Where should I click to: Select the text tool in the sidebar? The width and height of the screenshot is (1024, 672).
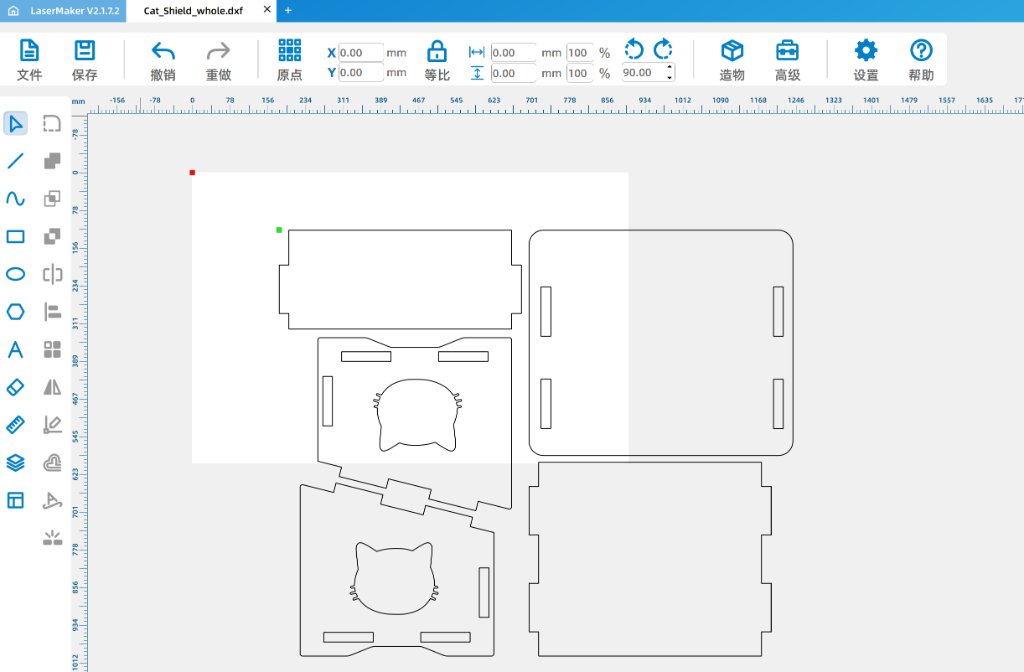tap(14, 349)
